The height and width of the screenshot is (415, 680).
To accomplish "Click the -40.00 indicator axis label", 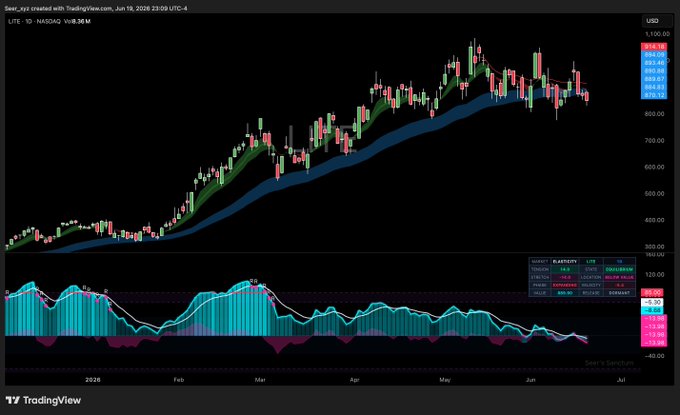I will click(654, 356).
